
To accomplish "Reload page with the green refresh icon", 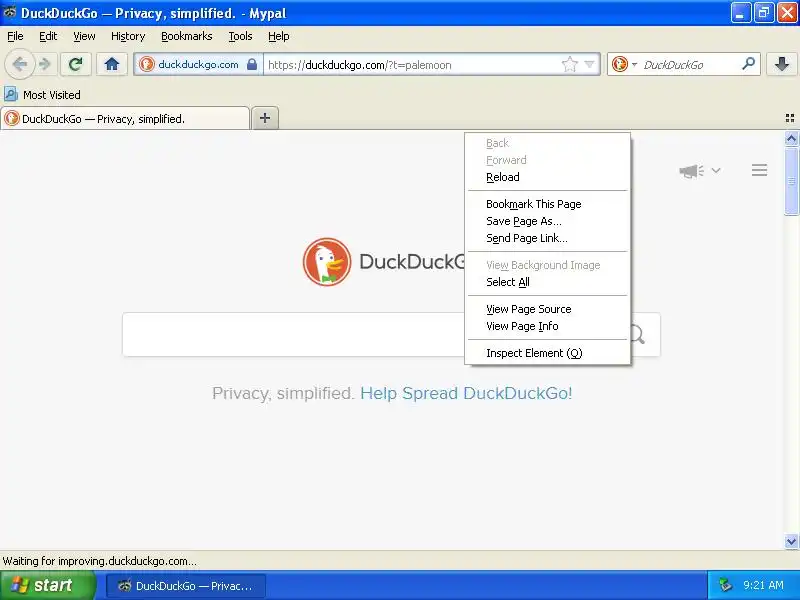I will click(76, 64).
